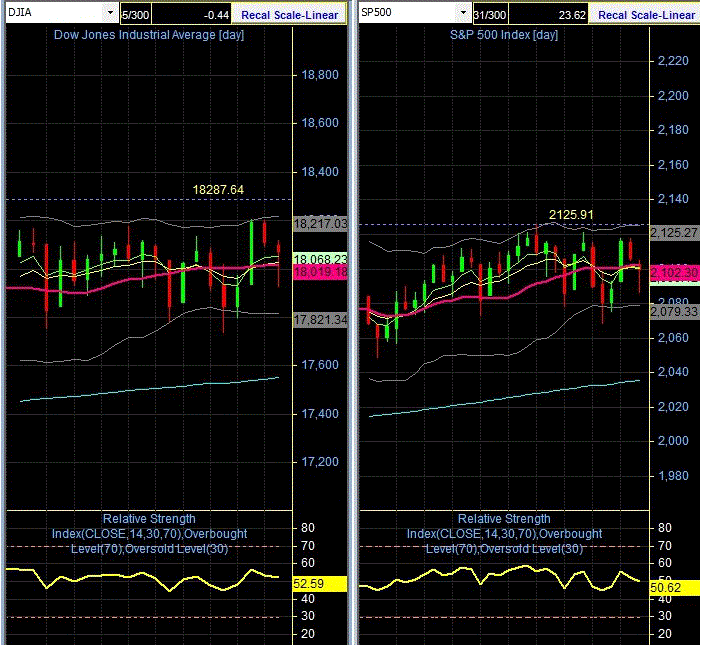The image size is (707, 645).
Task: Click the 17,200 price axis label
Action: pyautogui.click(x=320, y=462)
